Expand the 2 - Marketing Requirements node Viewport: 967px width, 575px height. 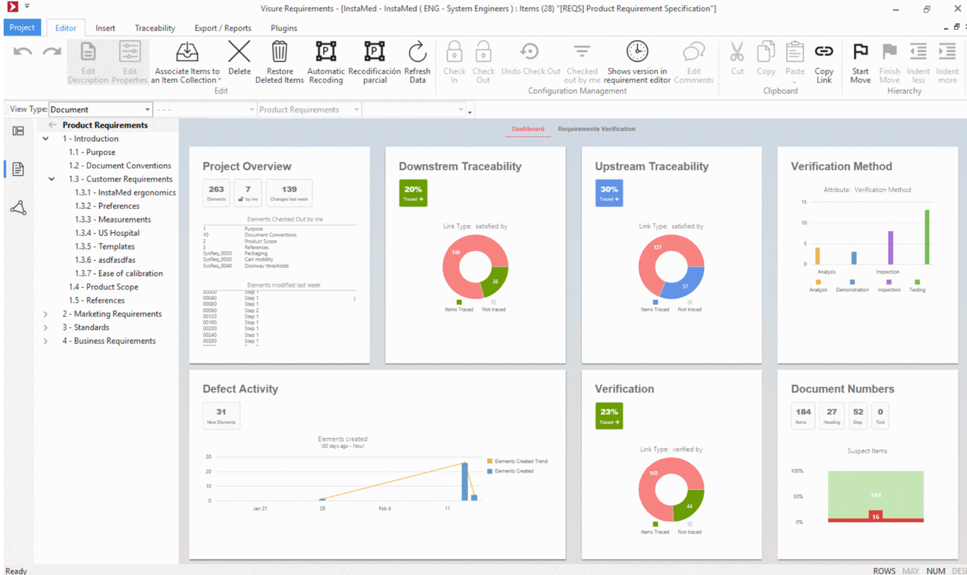point(46,314)
